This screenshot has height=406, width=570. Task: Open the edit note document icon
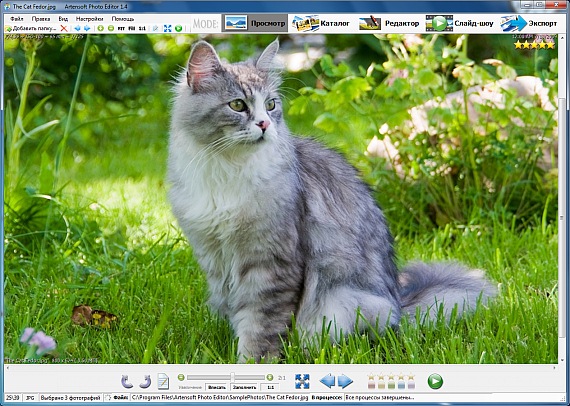(163, 381)
